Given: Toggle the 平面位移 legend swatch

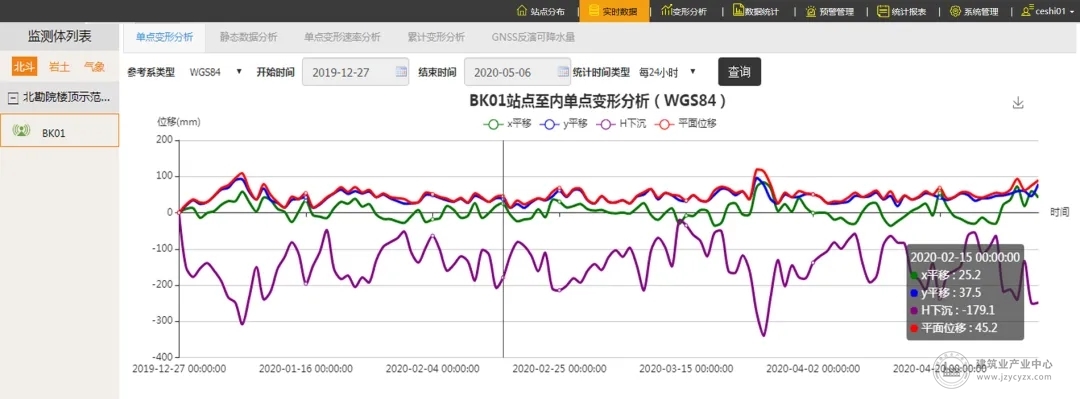Looking at the screenshot, I should pyautogui.click(x=664, y=125).
